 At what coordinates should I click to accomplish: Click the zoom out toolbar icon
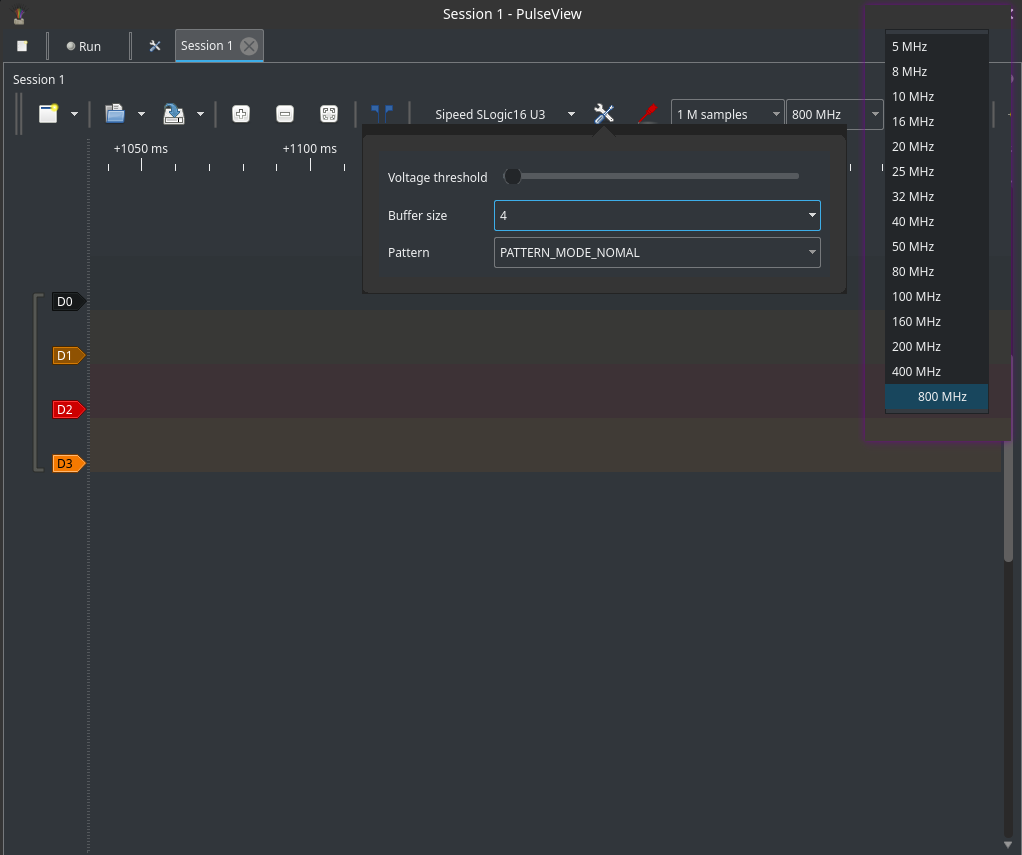point(285,114)
